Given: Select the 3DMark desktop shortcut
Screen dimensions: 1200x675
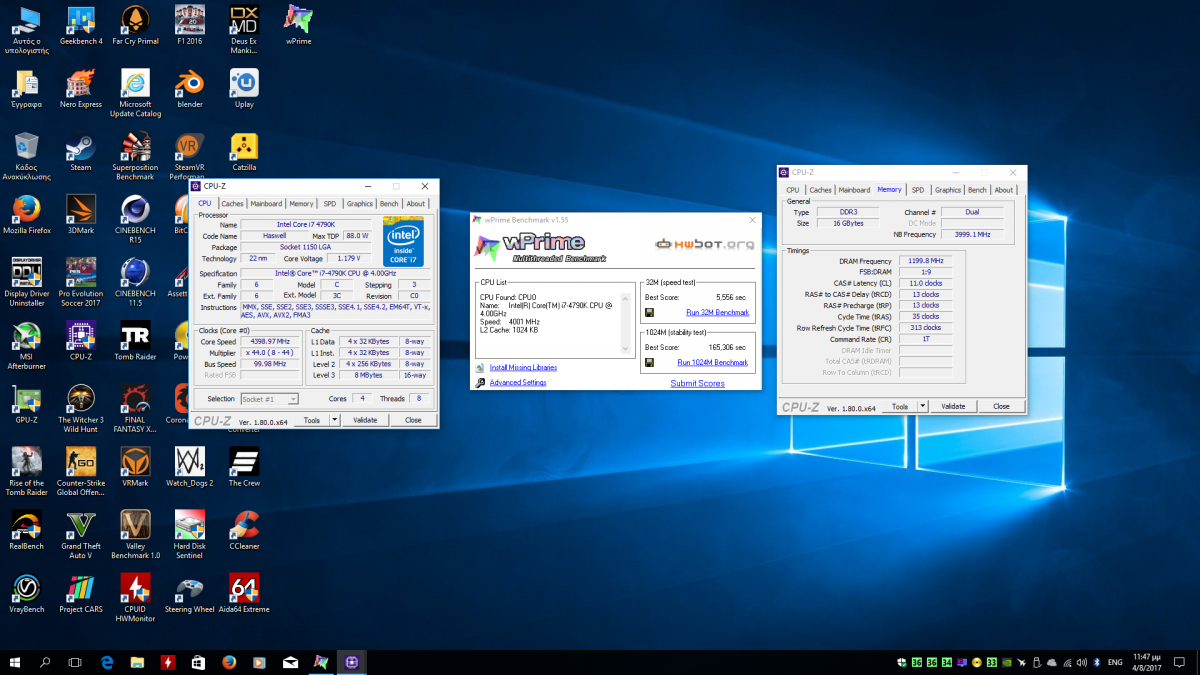Looking at the screenshot, I should [x=81, y=214].
